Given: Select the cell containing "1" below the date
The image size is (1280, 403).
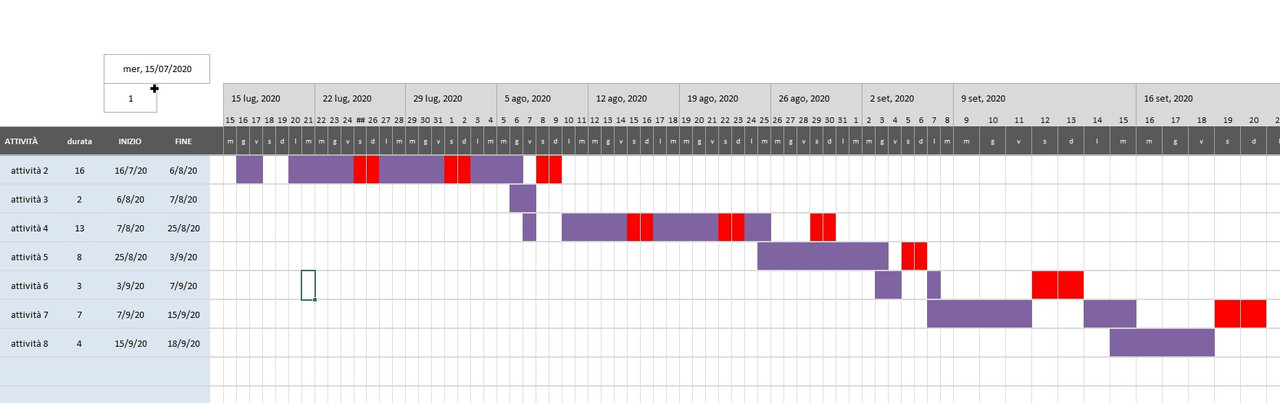Looking at the screenshot, I should (x=130, y=98).
